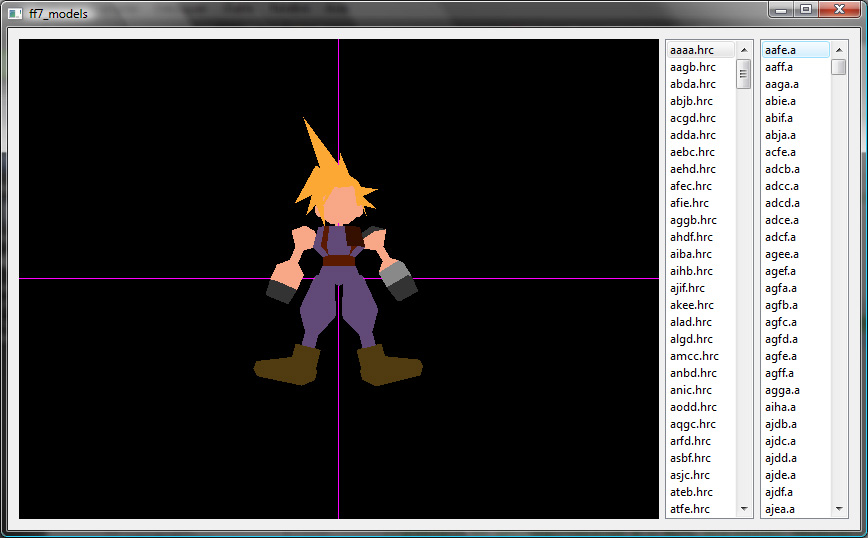Image resolution: width=868 pixels, height=538 pixels.
Task: Select agff.a entry
Action: [x=796, y=373]
